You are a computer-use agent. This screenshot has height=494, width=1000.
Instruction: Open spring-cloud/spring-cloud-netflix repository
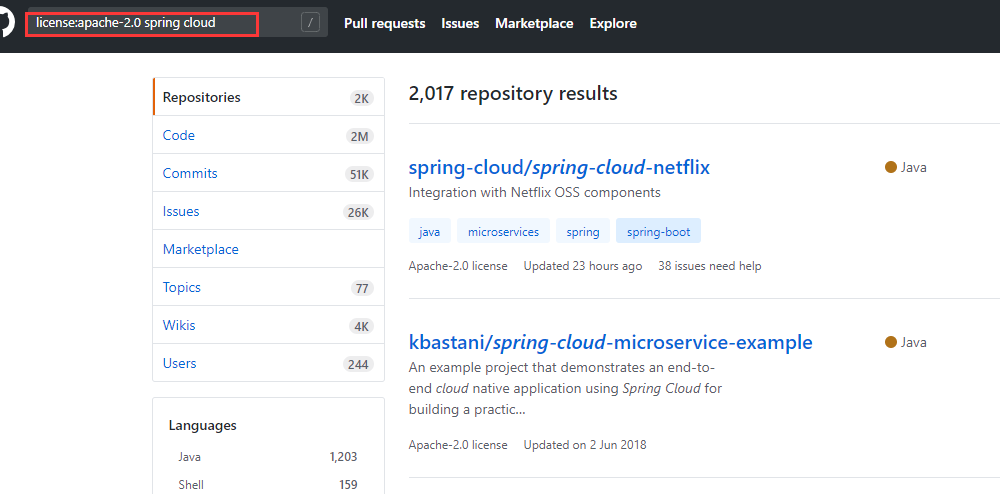559,168
